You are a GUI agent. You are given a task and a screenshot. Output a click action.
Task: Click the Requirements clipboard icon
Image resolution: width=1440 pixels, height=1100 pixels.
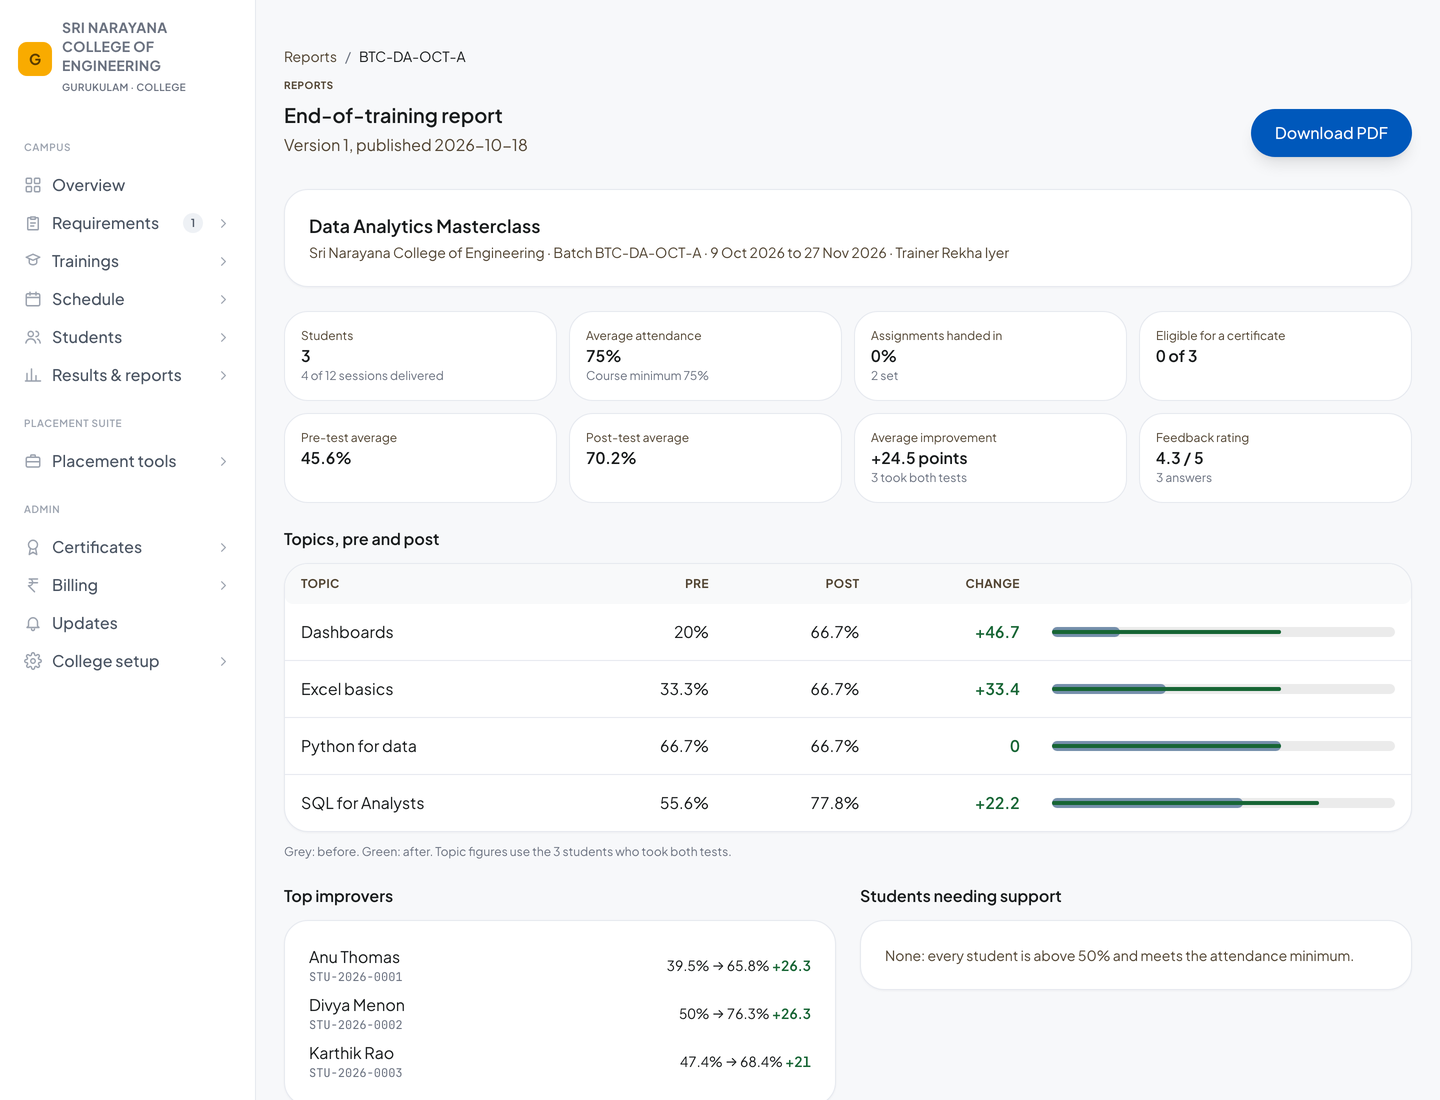tap(33, 223)
